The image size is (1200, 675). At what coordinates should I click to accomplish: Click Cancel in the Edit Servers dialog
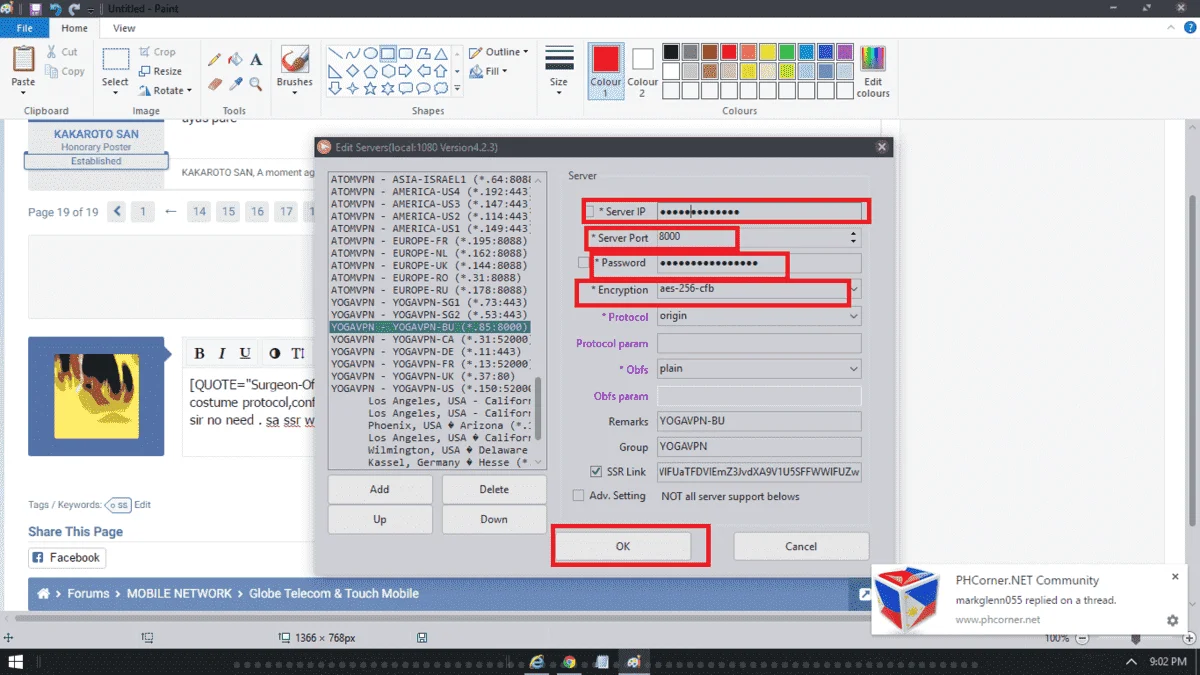tap(801, 546)
